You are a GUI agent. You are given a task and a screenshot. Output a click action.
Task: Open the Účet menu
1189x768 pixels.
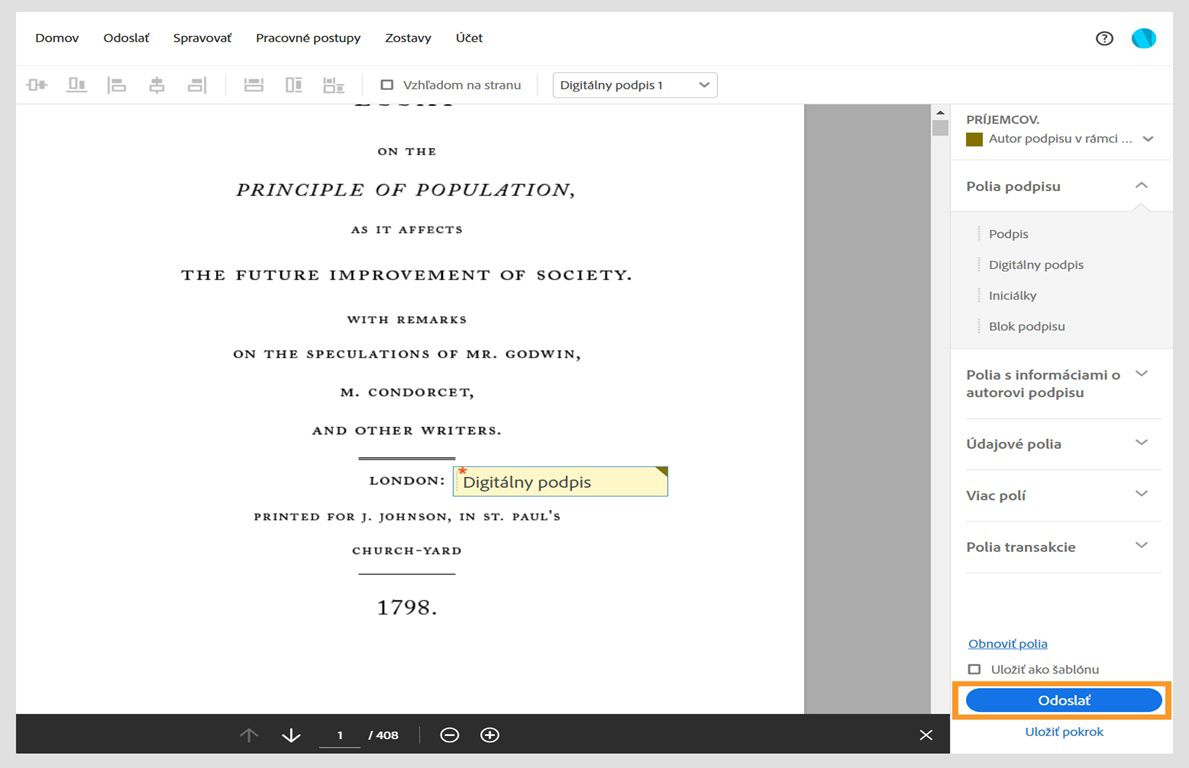coord(469,38)
